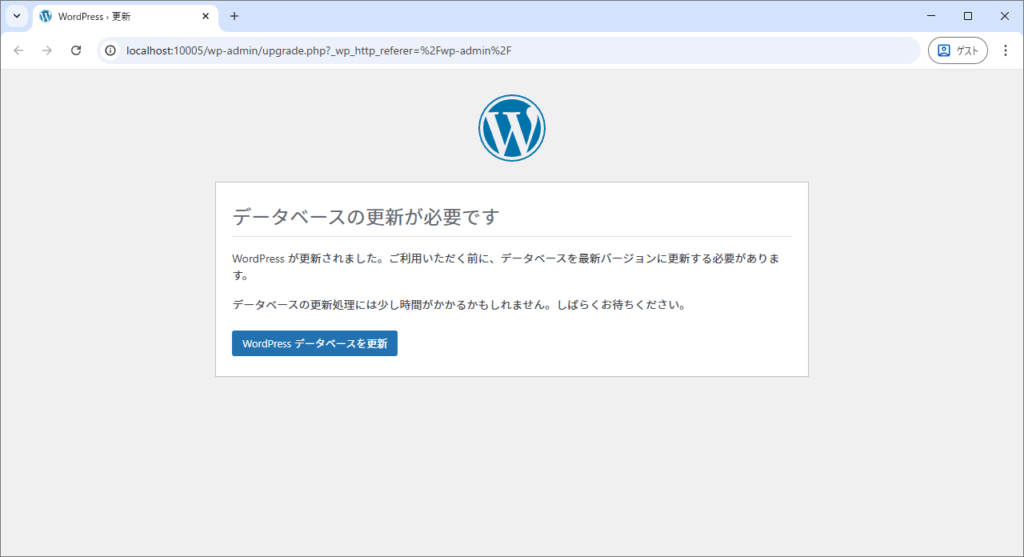Open a new browser tab
1024x557 pixels.
(x=234, y=16)
